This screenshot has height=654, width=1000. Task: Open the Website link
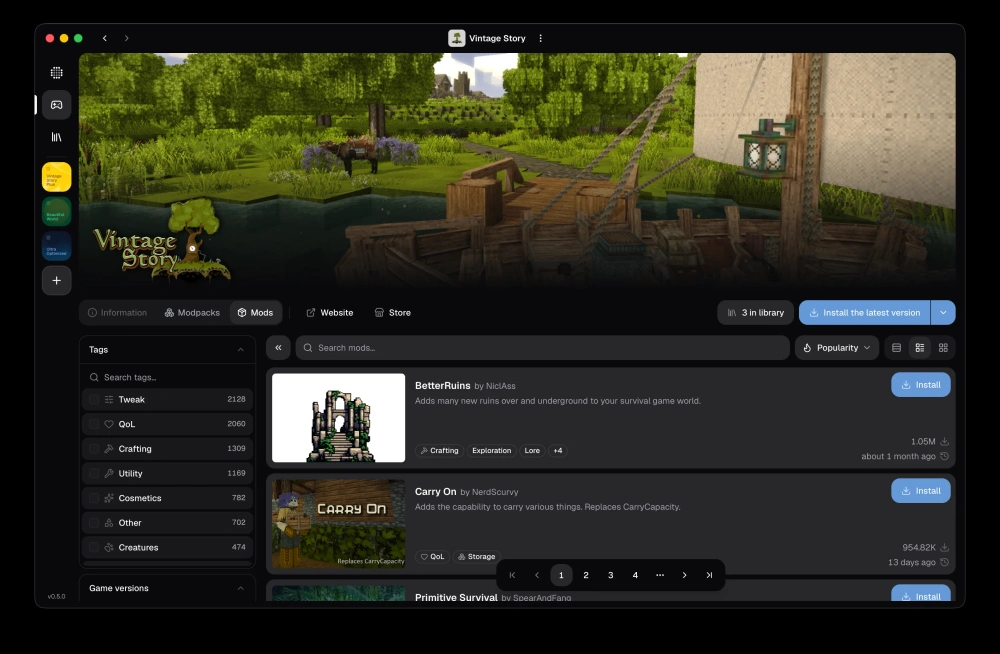tap(330, 313)
